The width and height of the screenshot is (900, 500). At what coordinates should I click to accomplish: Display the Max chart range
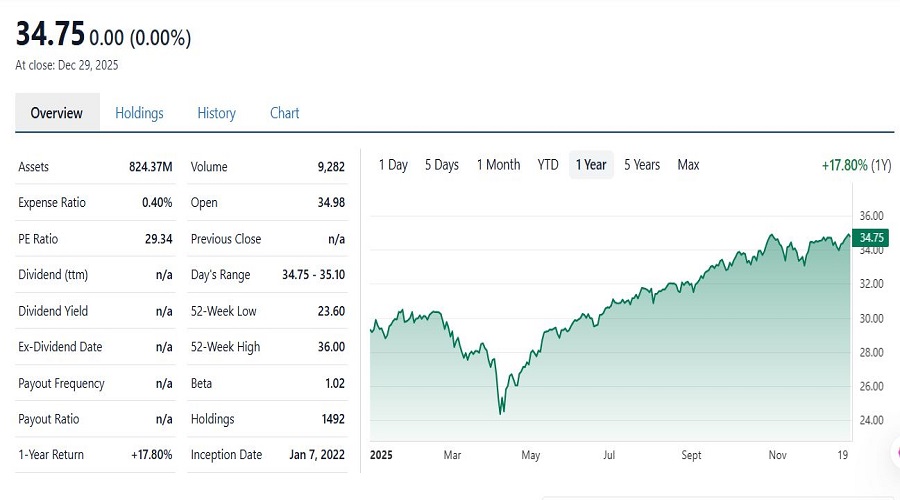[x=688, y=165]
